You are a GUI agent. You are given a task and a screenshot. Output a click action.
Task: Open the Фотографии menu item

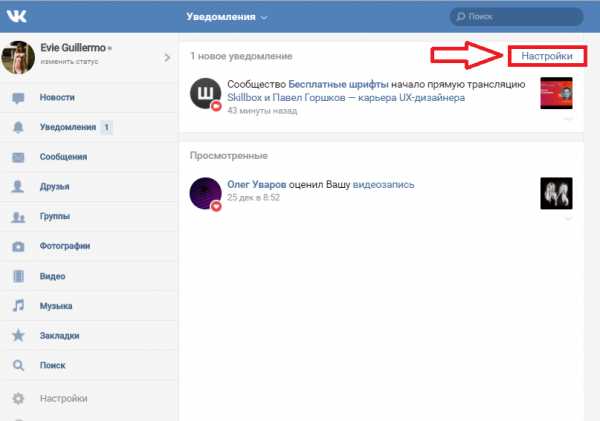(89, 246)
